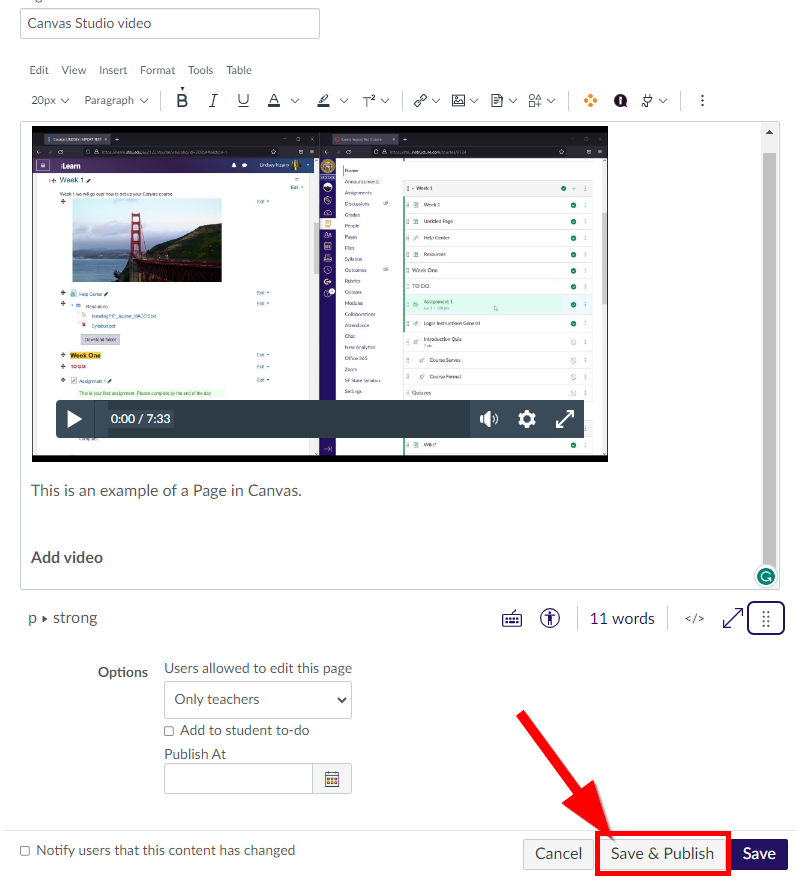Click the Save button
Image resolution: width=808 pixels, height=884 pixels.
[x=759, y=854]
